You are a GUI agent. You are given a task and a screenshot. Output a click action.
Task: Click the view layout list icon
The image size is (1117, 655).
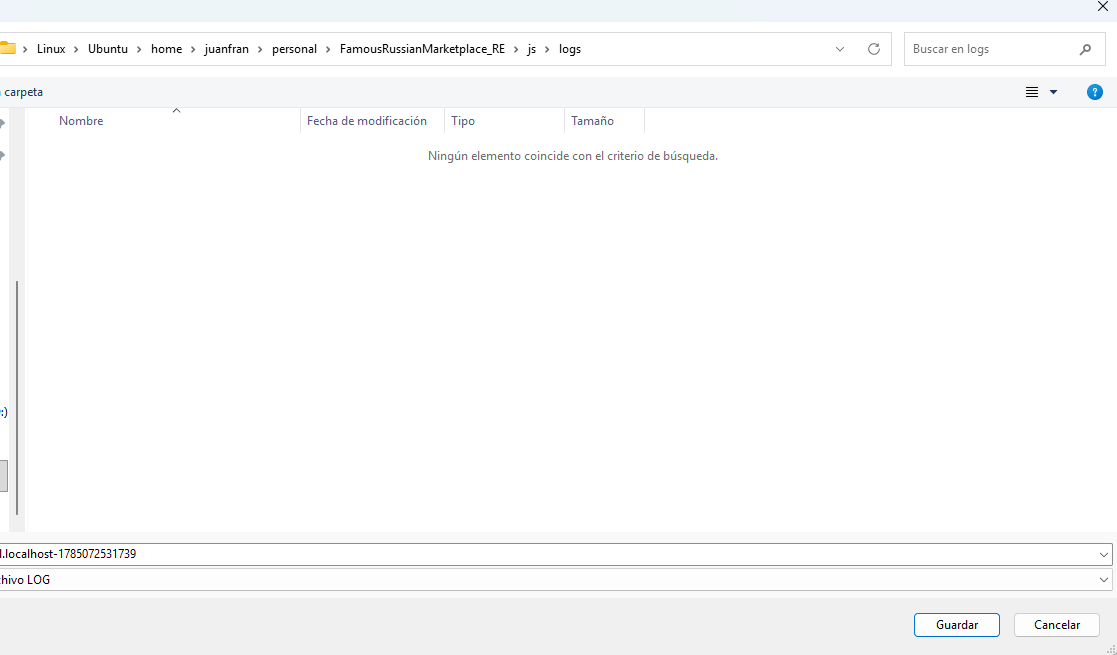(1032, 92)
